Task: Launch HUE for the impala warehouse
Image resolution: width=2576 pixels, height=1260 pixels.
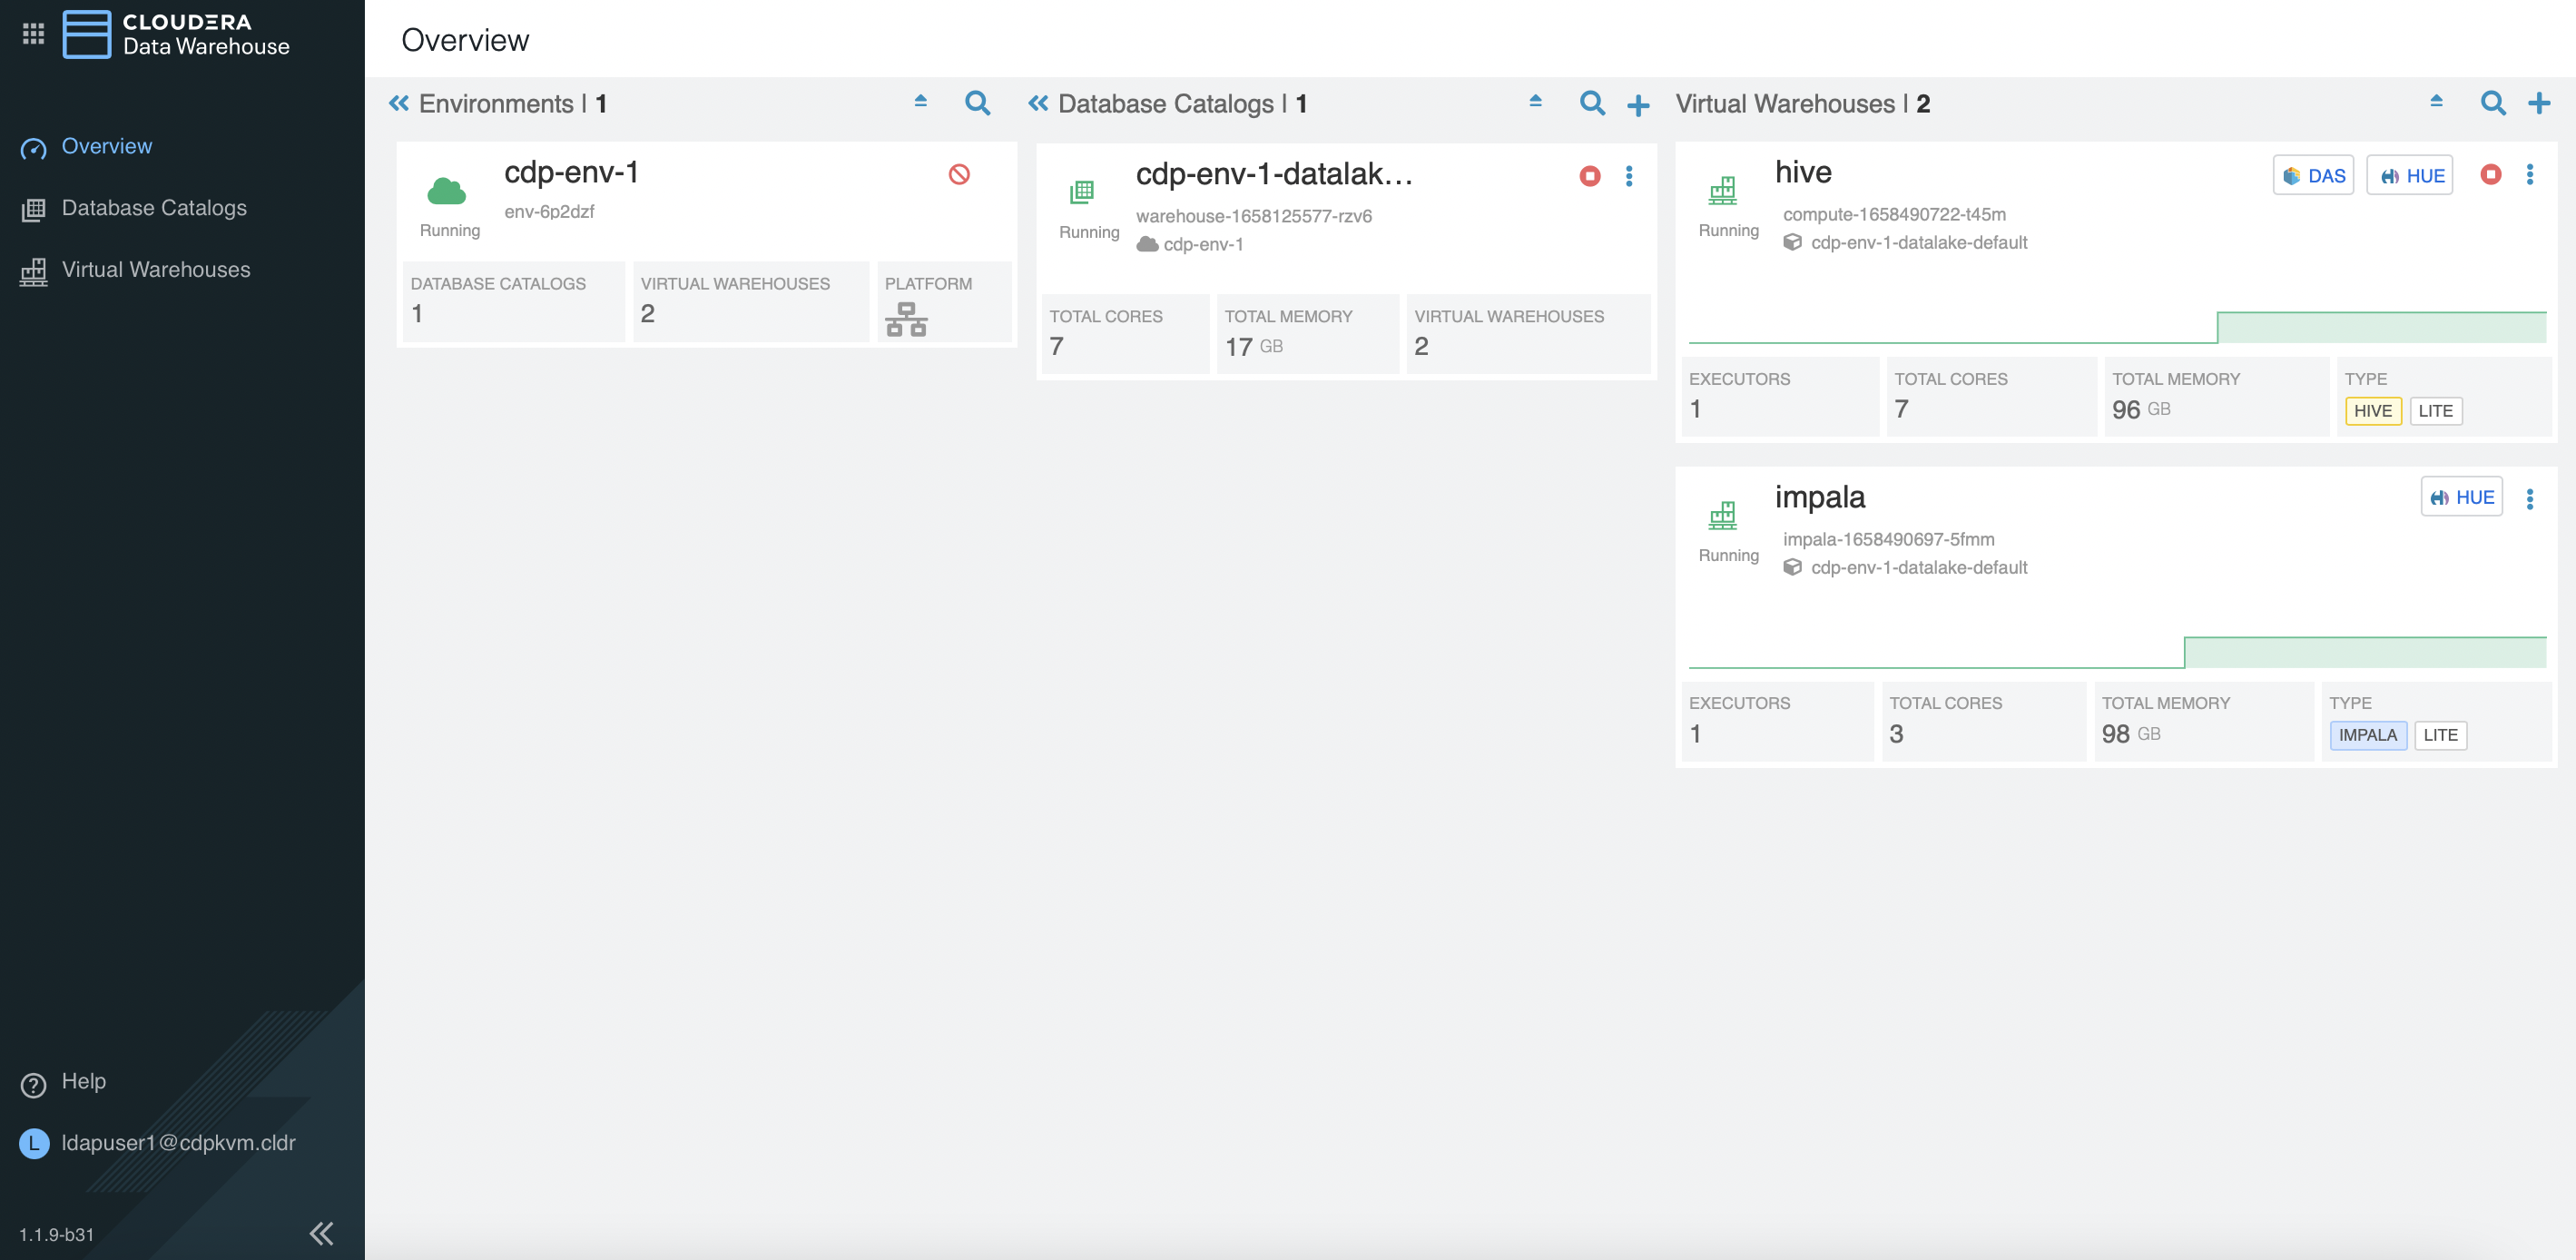Action: point(2461,498)
